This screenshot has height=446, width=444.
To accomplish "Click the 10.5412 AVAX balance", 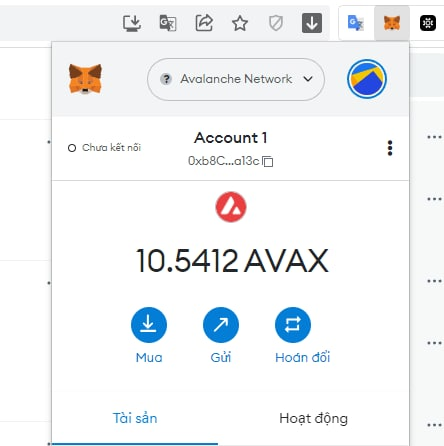I will (x=232, y=260).
